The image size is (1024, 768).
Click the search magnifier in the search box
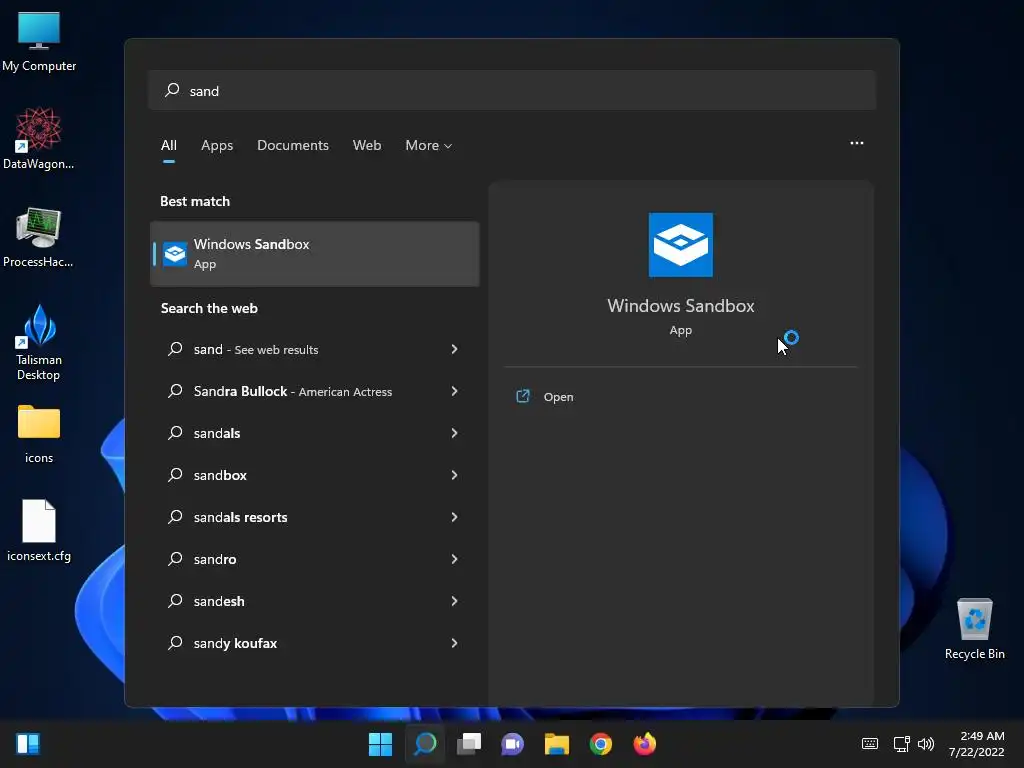[172, 90]
